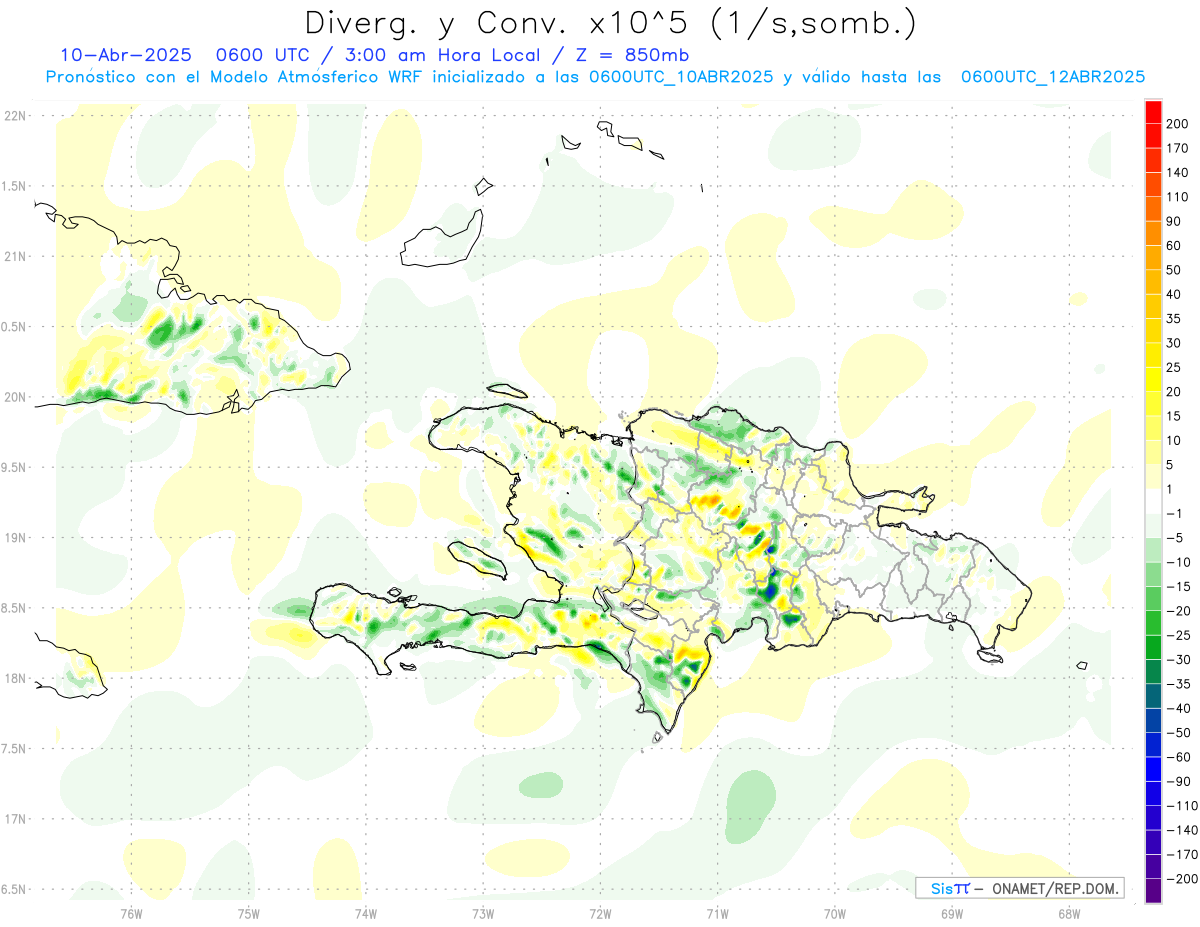Click the '74W' longitude axis label

coord(365,913)
